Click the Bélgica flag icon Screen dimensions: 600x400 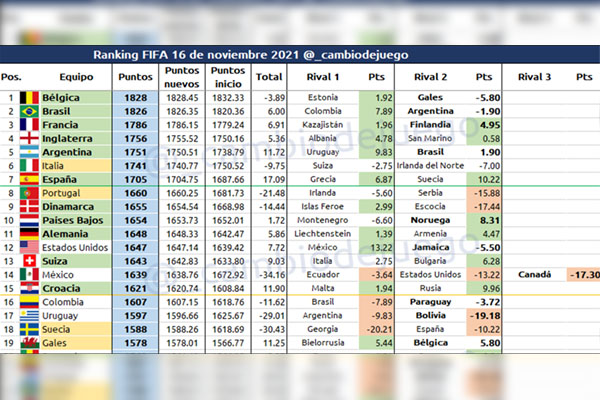tap(29, 98)
